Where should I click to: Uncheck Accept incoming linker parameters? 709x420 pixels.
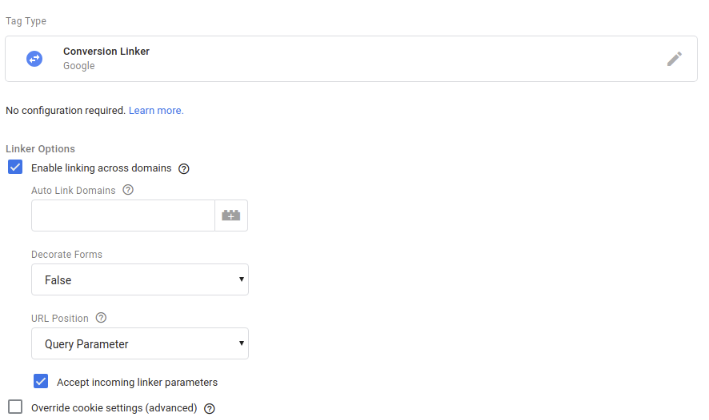click(41, 381)
